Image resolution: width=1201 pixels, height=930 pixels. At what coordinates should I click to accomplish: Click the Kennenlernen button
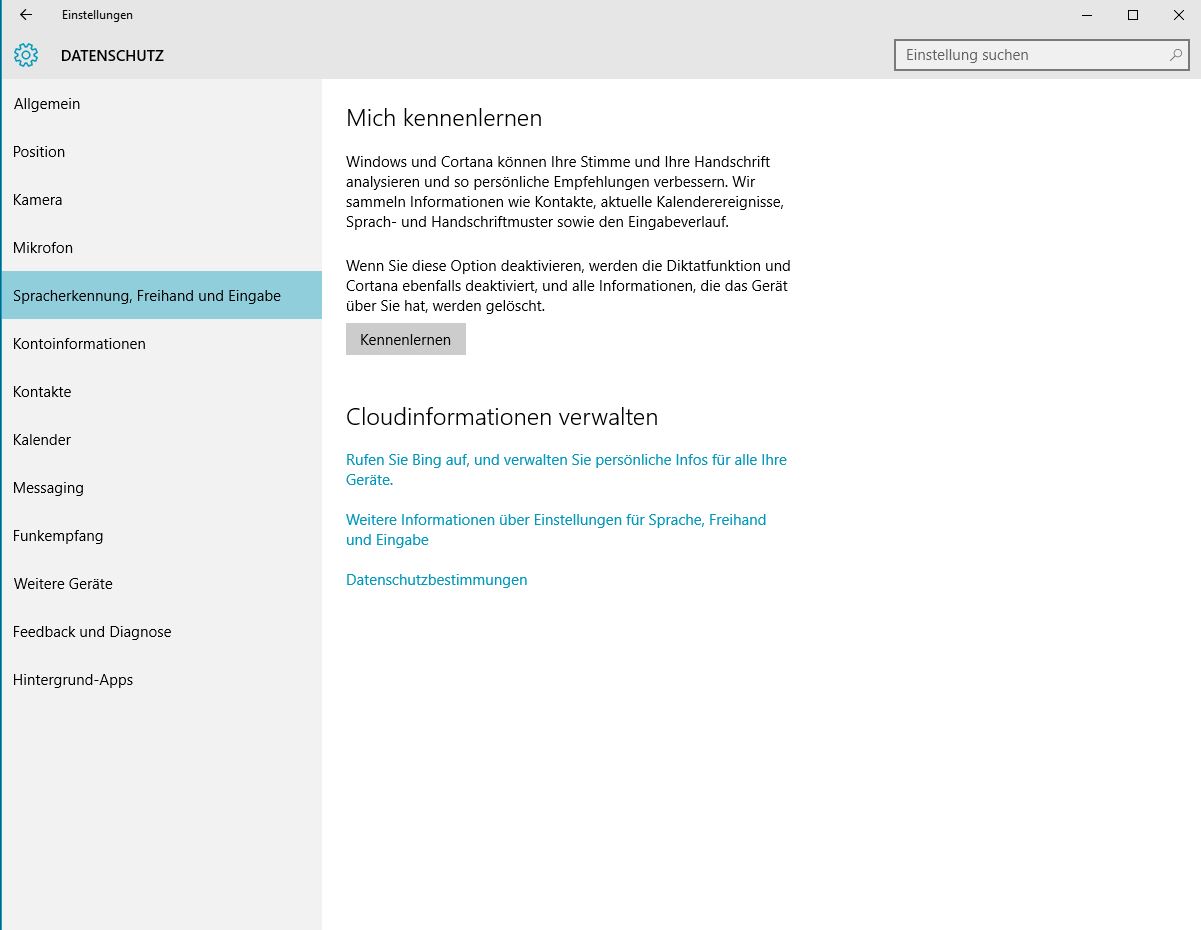pyautogui.click(x=406, y=339)
